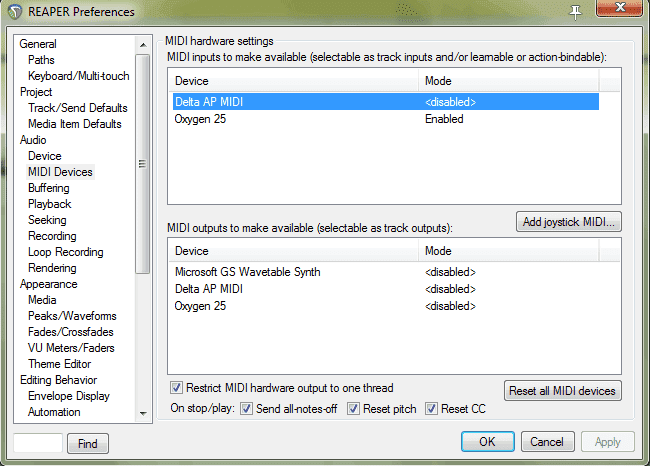The height and width of the screenshot is (466, 650).
Task: Click the pin icon in title bar
Action: [x=575, y=12]
